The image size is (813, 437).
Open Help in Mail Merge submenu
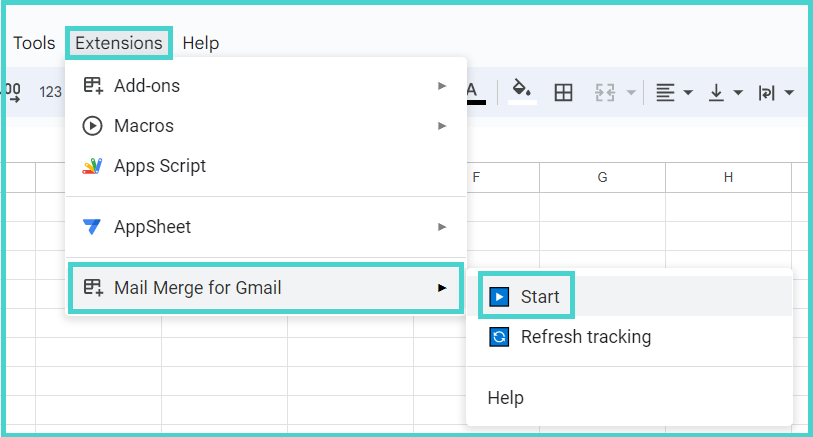coord(629,398)
